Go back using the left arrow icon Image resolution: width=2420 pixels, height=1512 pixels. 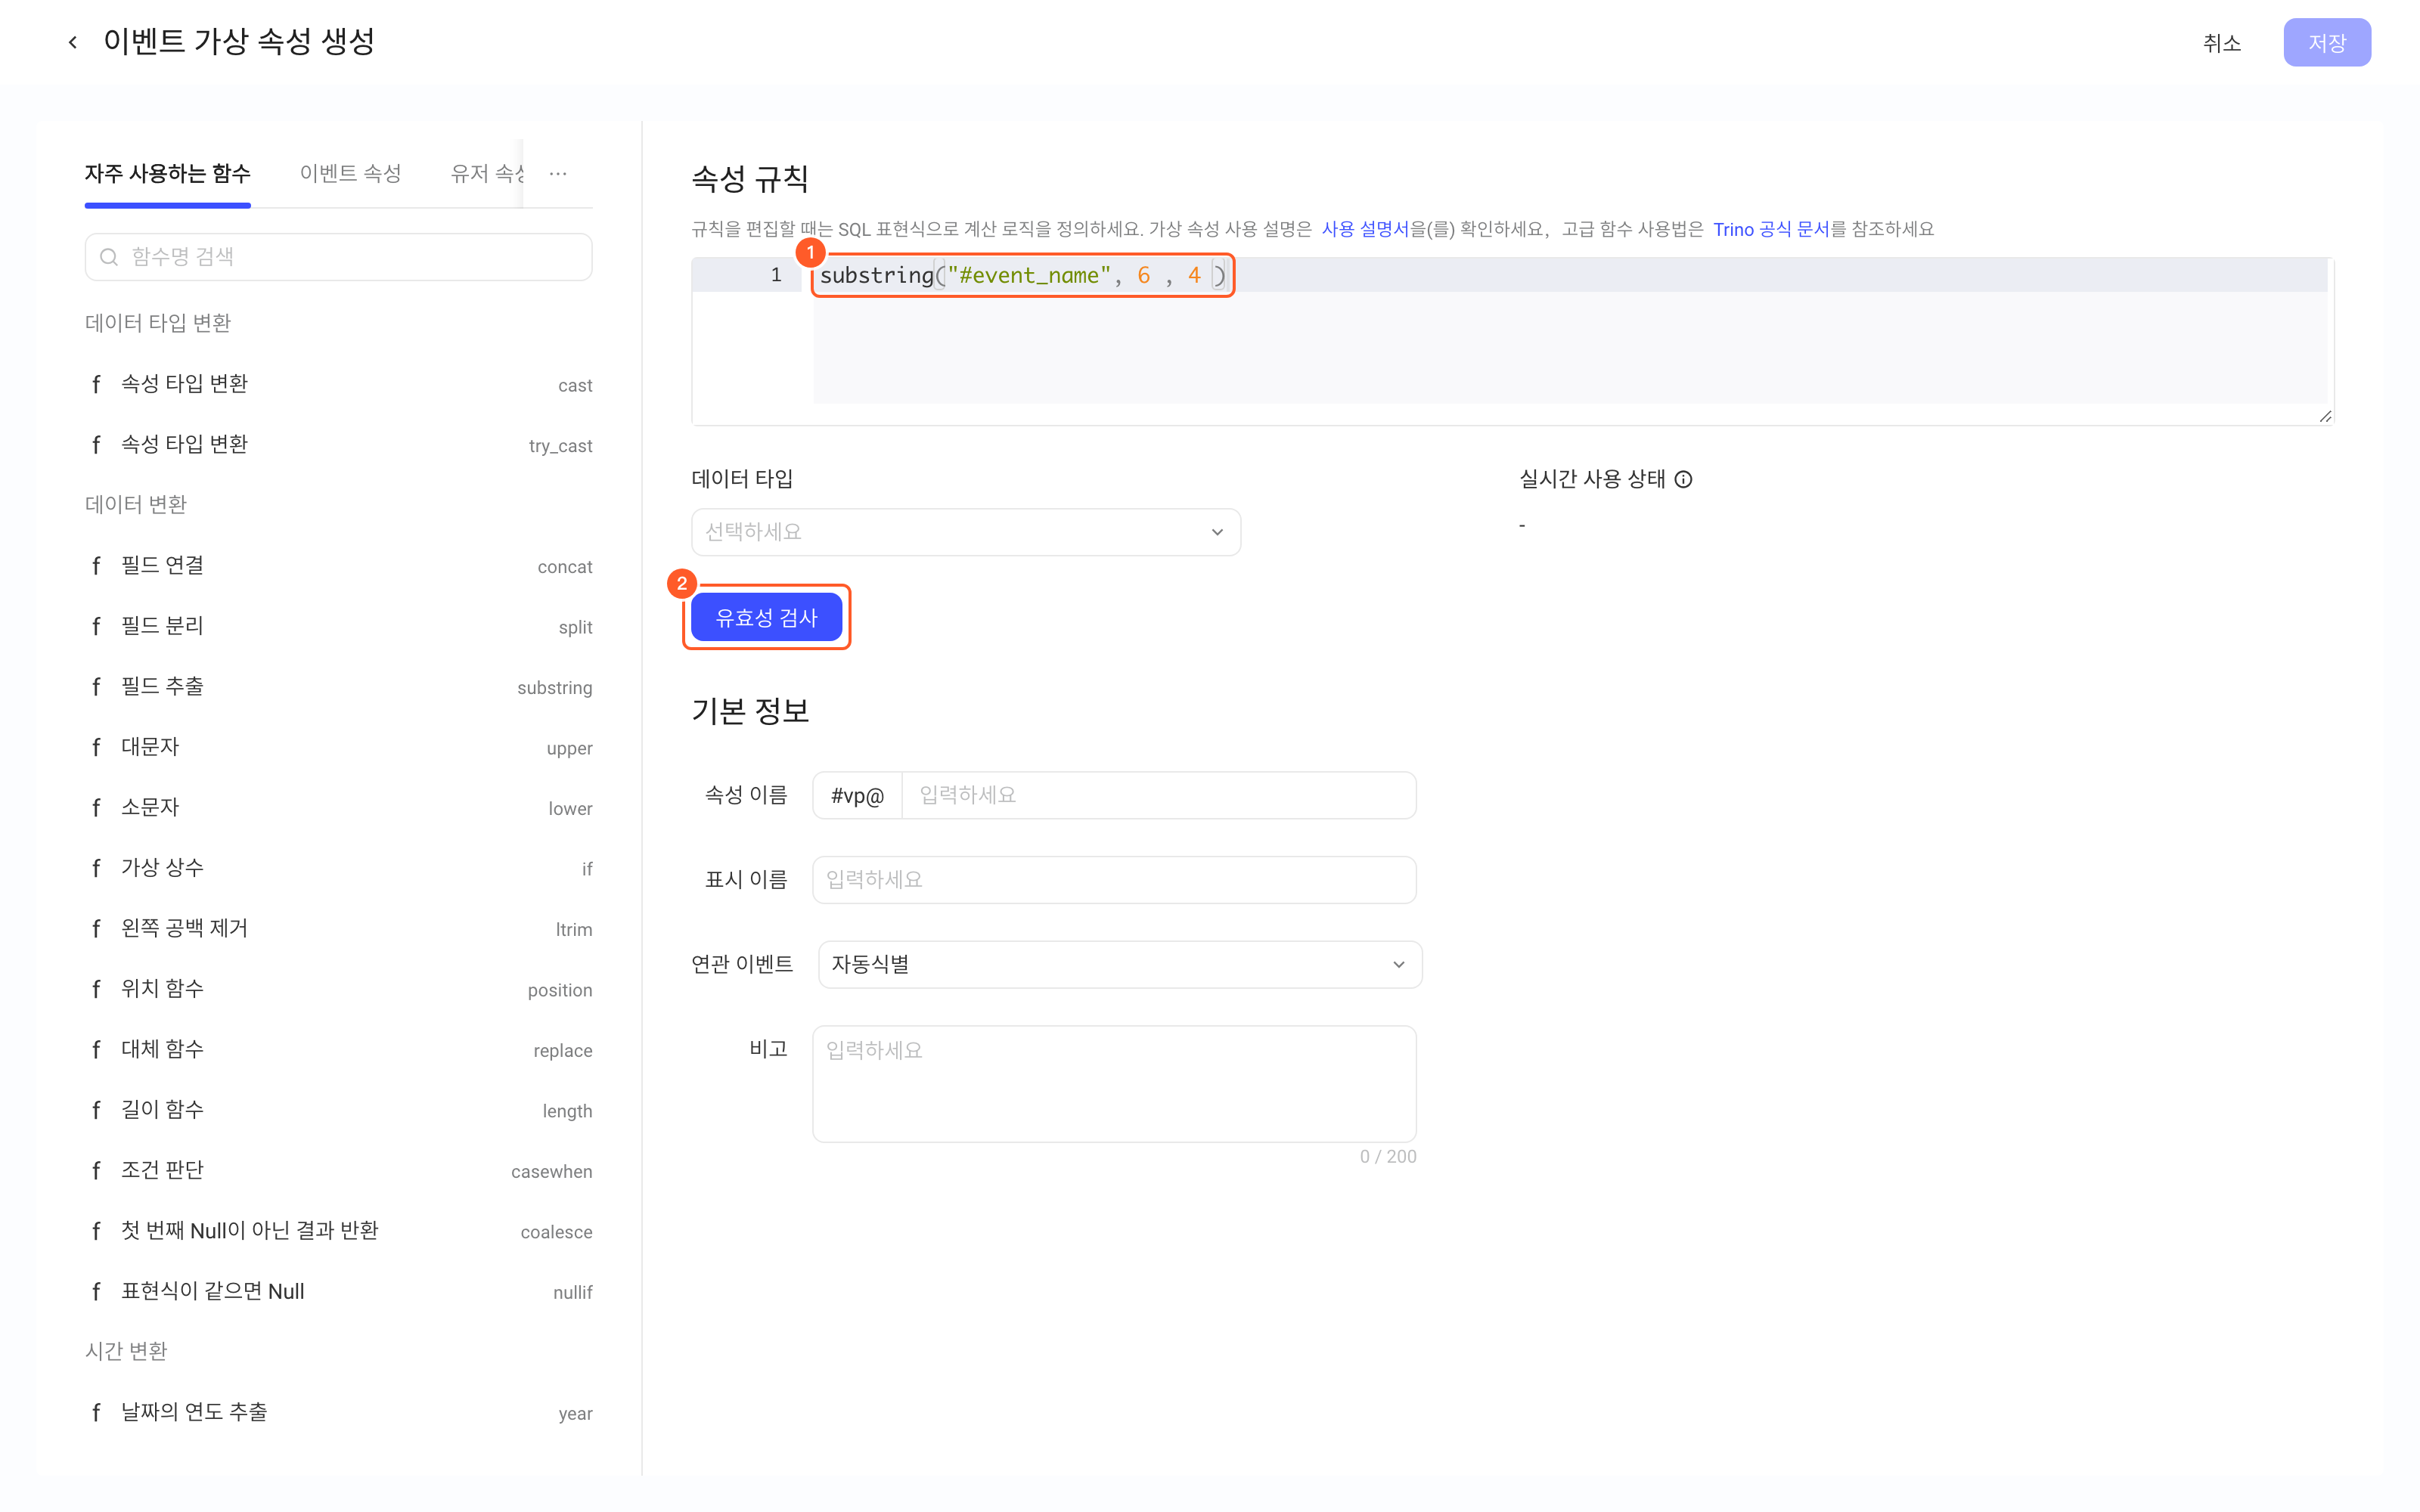[x=72, y=42]
